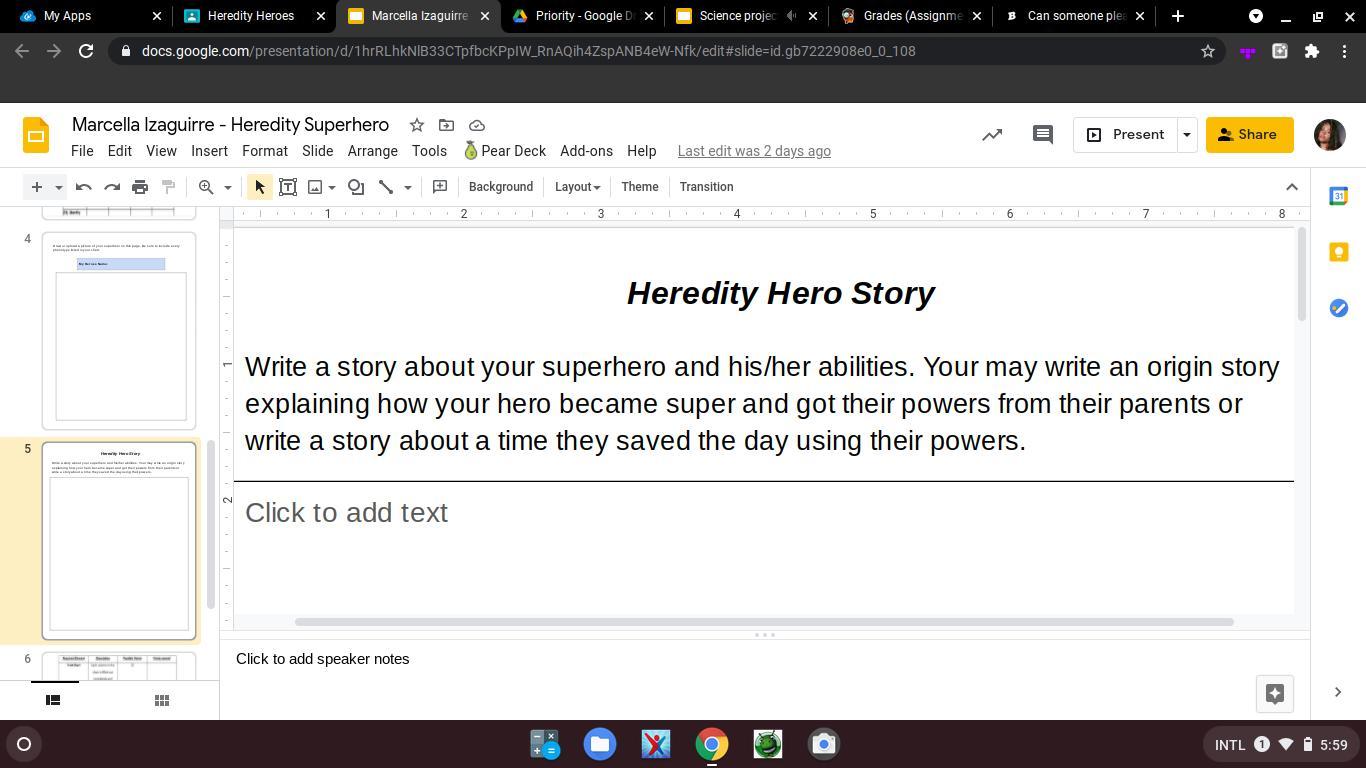Click the Print icon
The width and height of the screenshot is (1366, 768).
pyautogui.click(x=140, y=187)
